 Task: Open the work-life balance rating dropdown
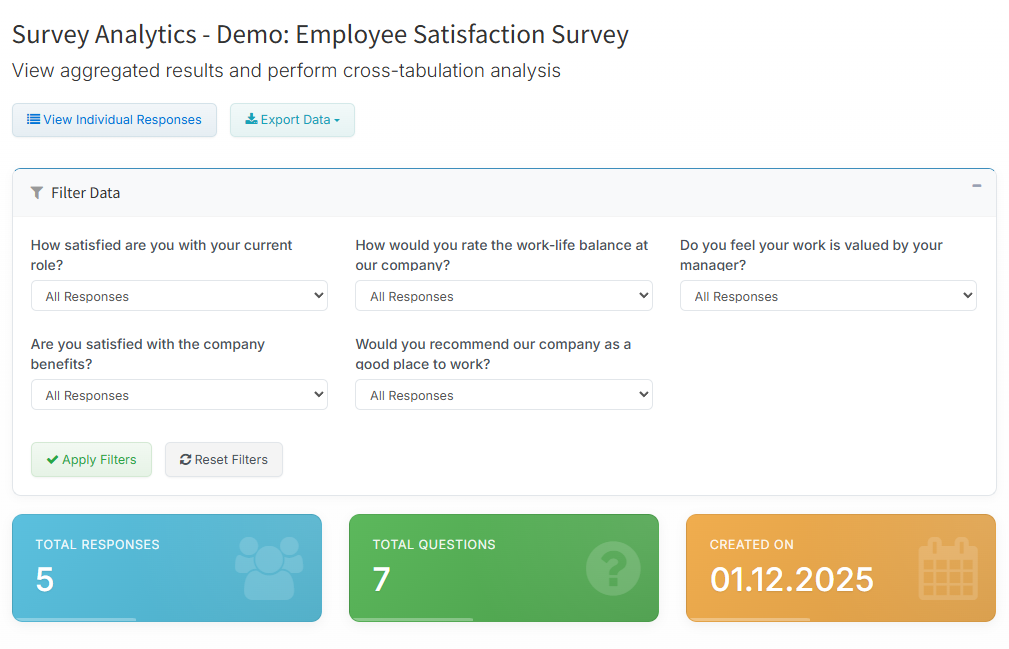503,296
